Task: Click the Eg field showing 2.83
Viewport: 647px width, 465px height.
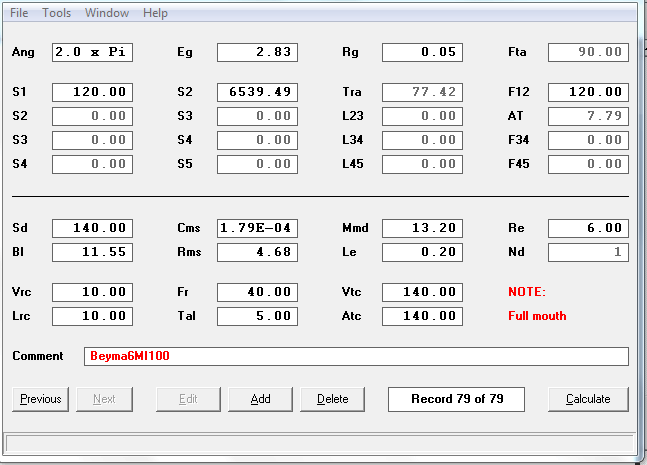Action: click(x=257, y=52)
